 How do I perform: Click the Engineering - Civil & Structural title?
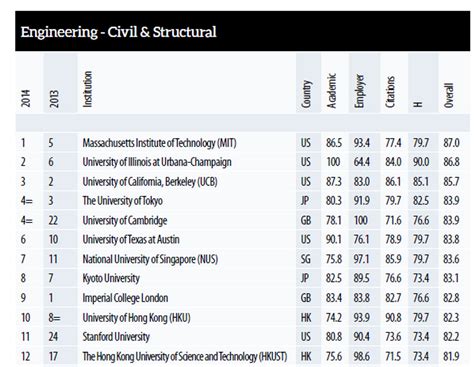[x=118, y=32]
